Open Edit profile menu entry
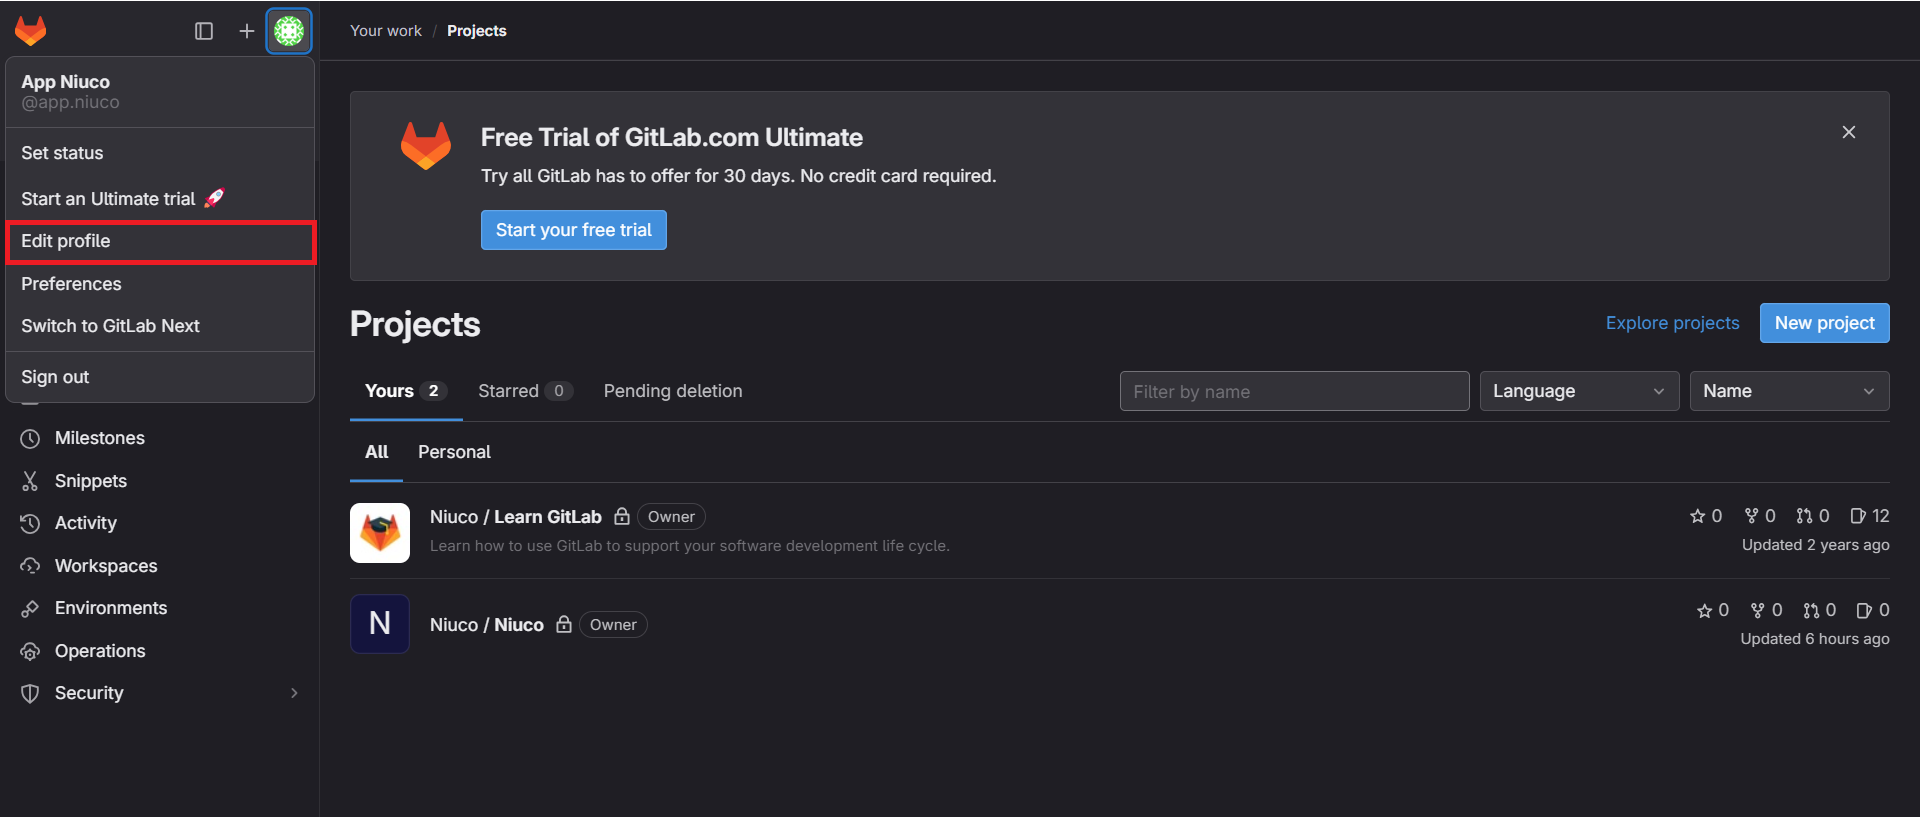The height and width of the screenshot is (817, 1920). (x=160, y=241)
